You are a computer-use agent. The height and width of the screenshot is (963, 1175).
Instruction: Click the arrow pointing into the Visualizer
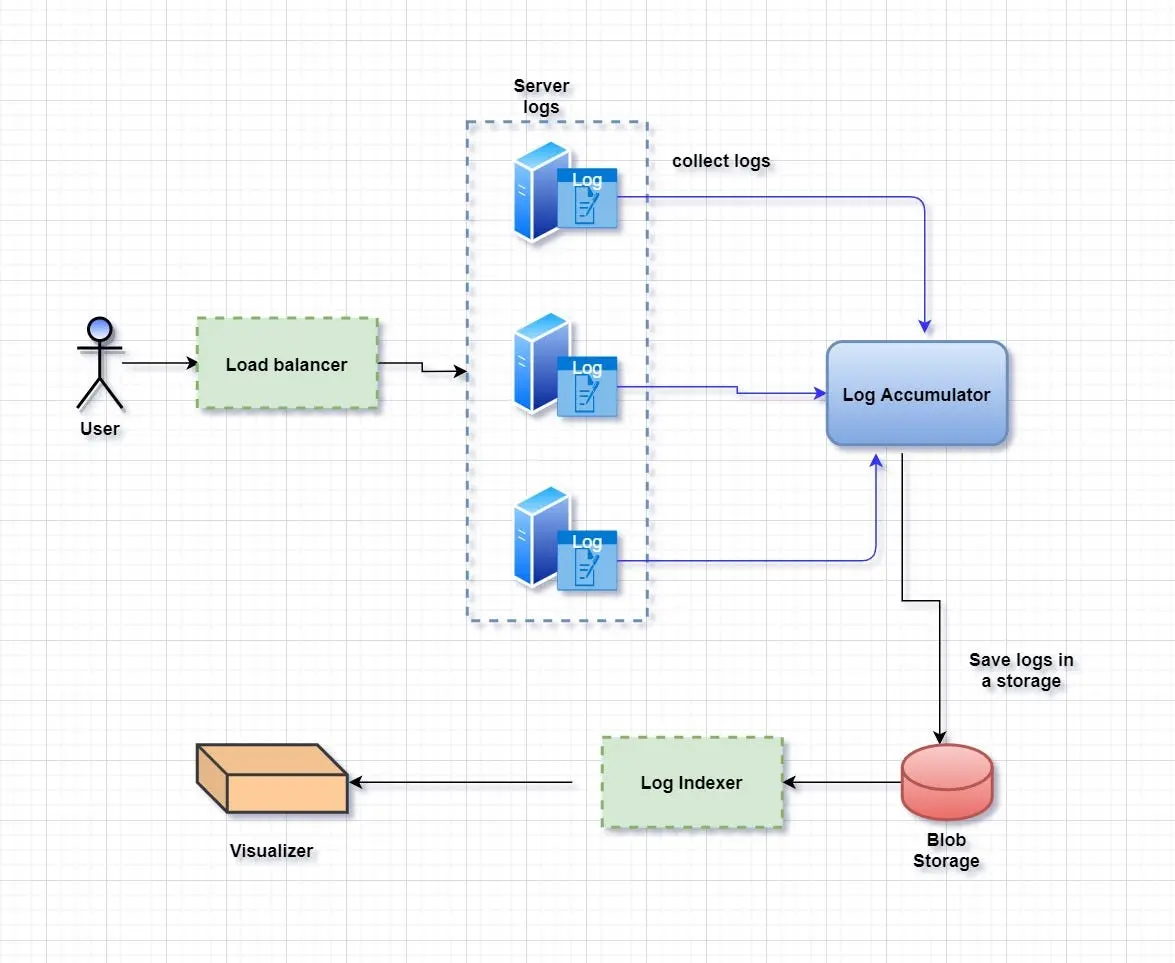click(461, 782)
